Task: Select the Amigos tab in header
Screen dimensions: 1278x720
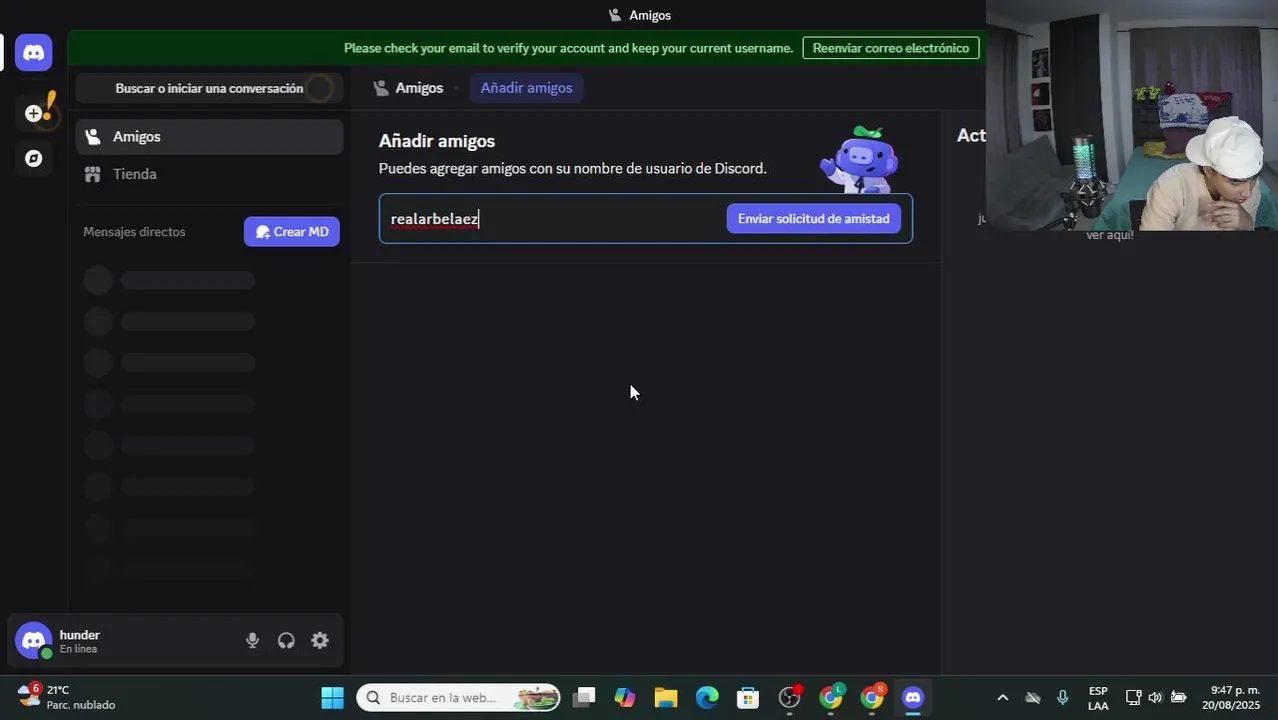Action: point(408,88)
